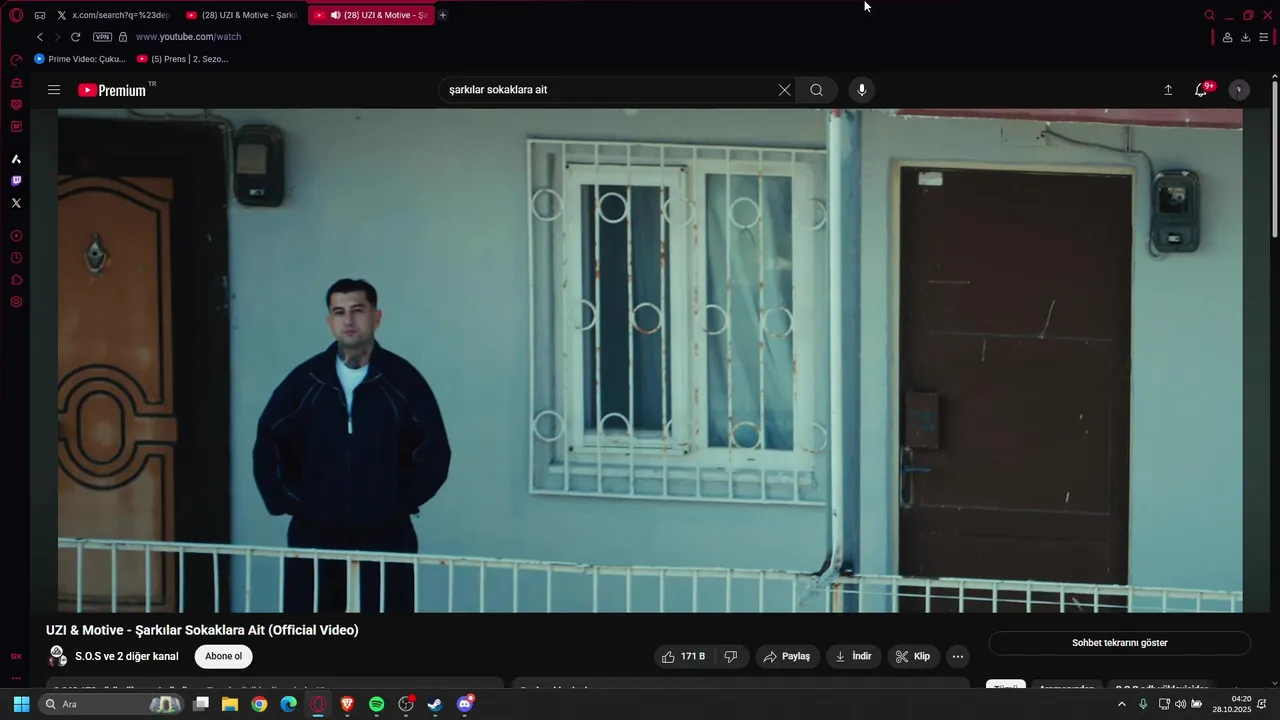Viewport: 1280px width, 720px height.
Task: Open Easy Setup lines icon
Action: [x=1263, y=37]
